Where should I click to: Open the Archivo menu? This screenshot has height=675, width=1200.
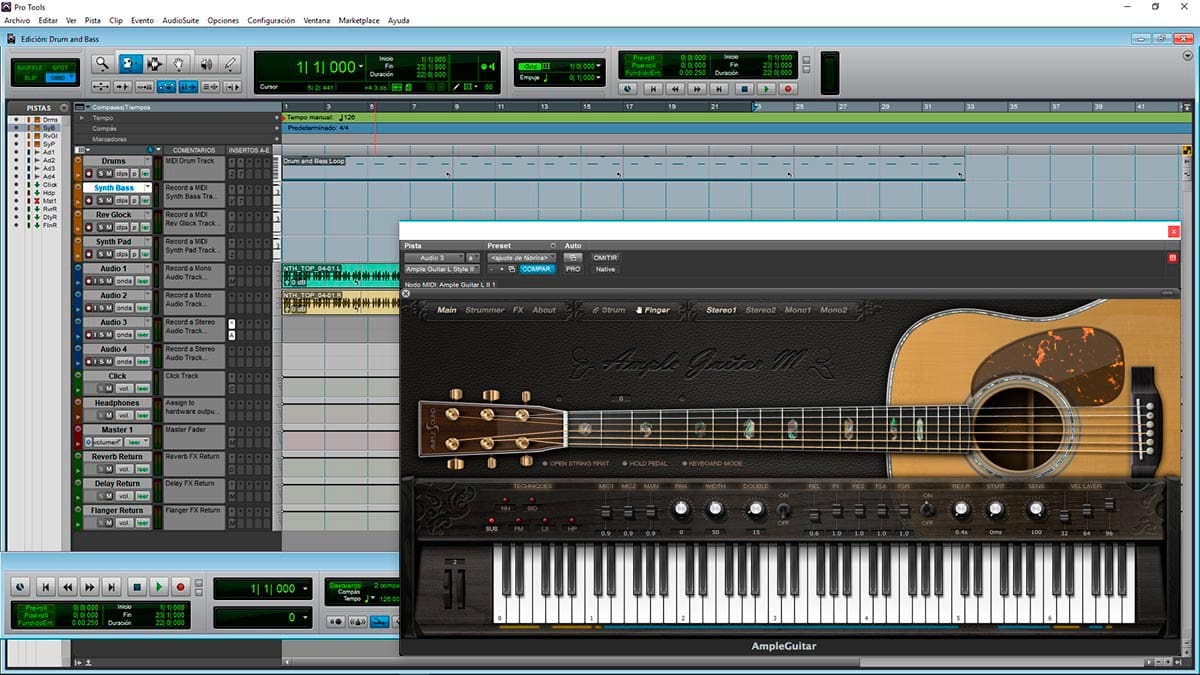[18, 20]
